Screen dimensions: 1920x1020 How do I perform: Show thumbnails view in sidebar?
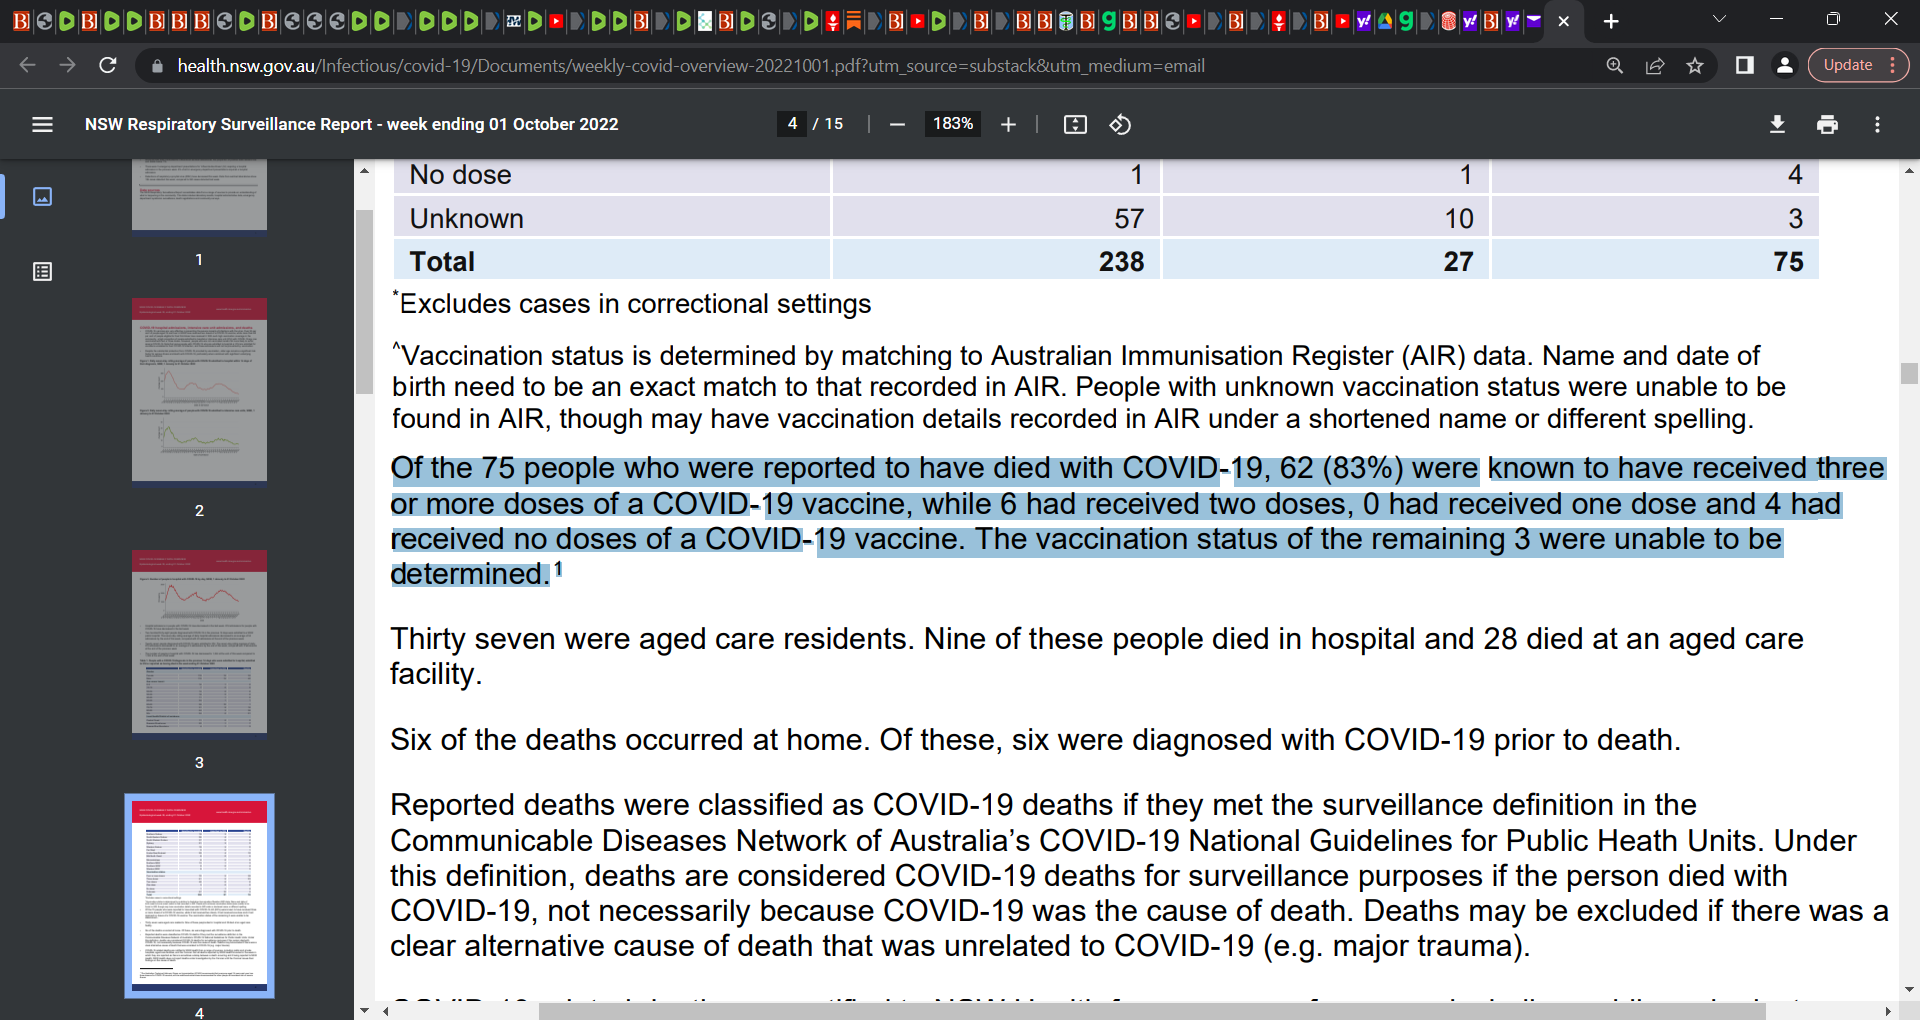pos(42,196)
